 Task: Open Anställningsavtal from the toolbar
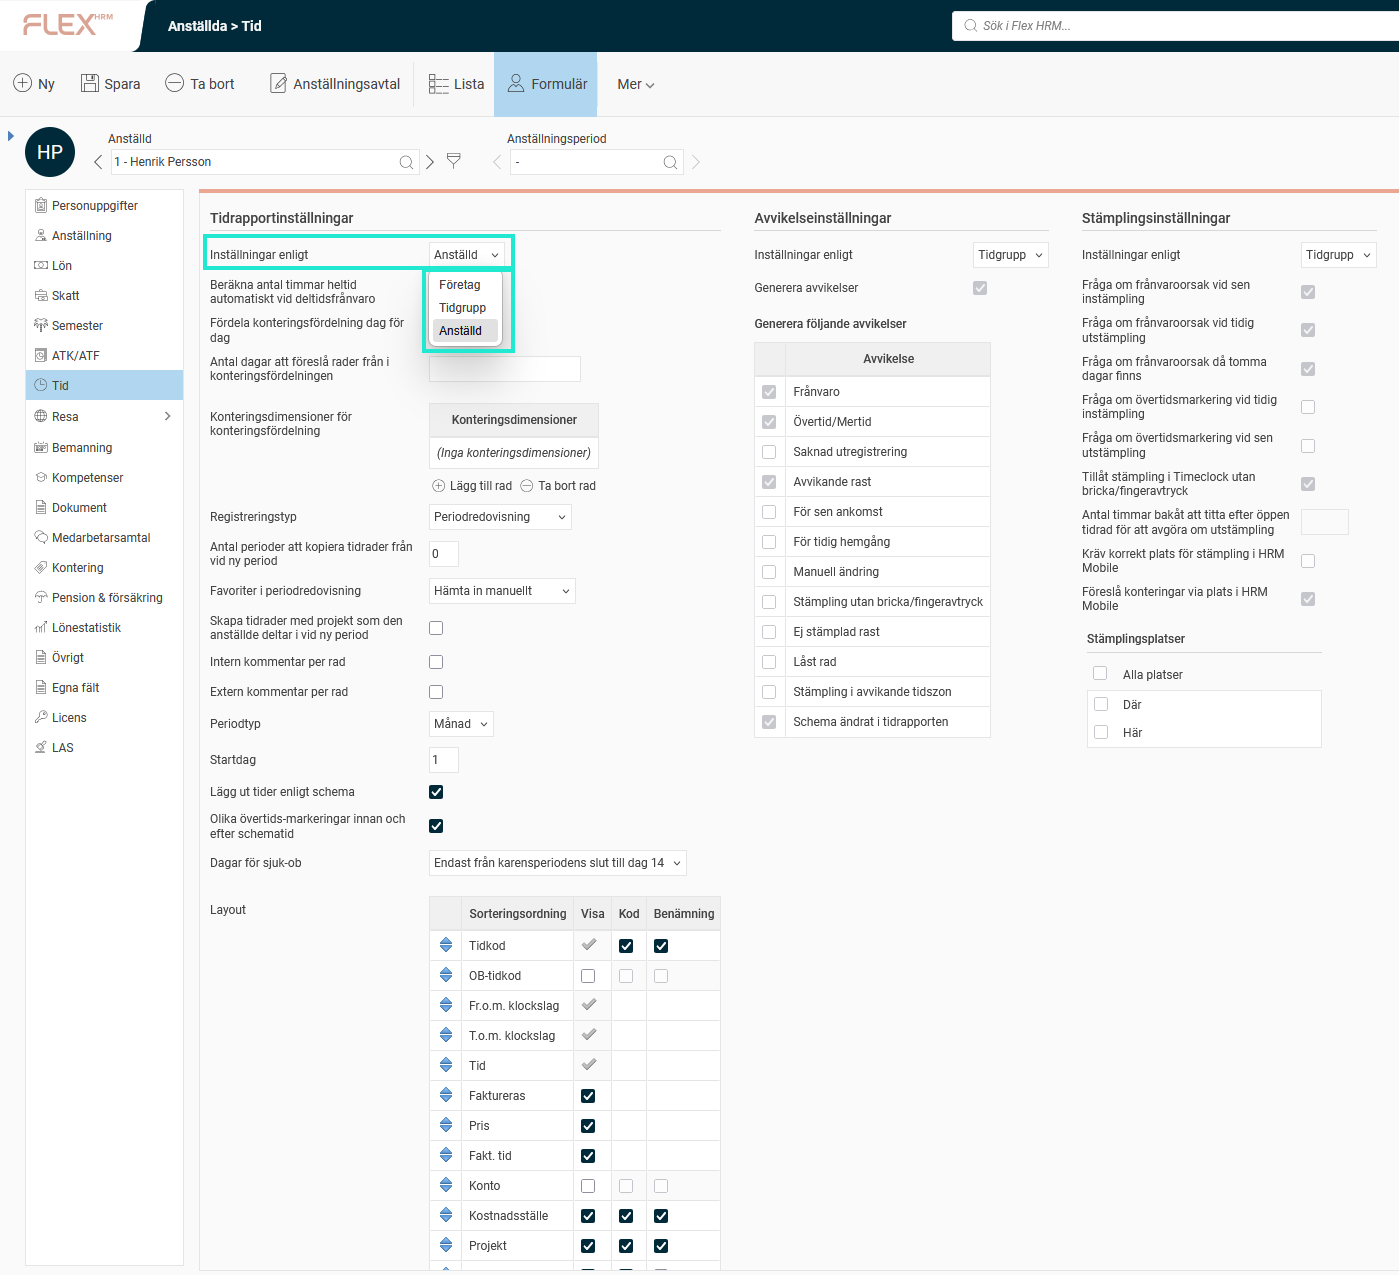pos(335,84)
